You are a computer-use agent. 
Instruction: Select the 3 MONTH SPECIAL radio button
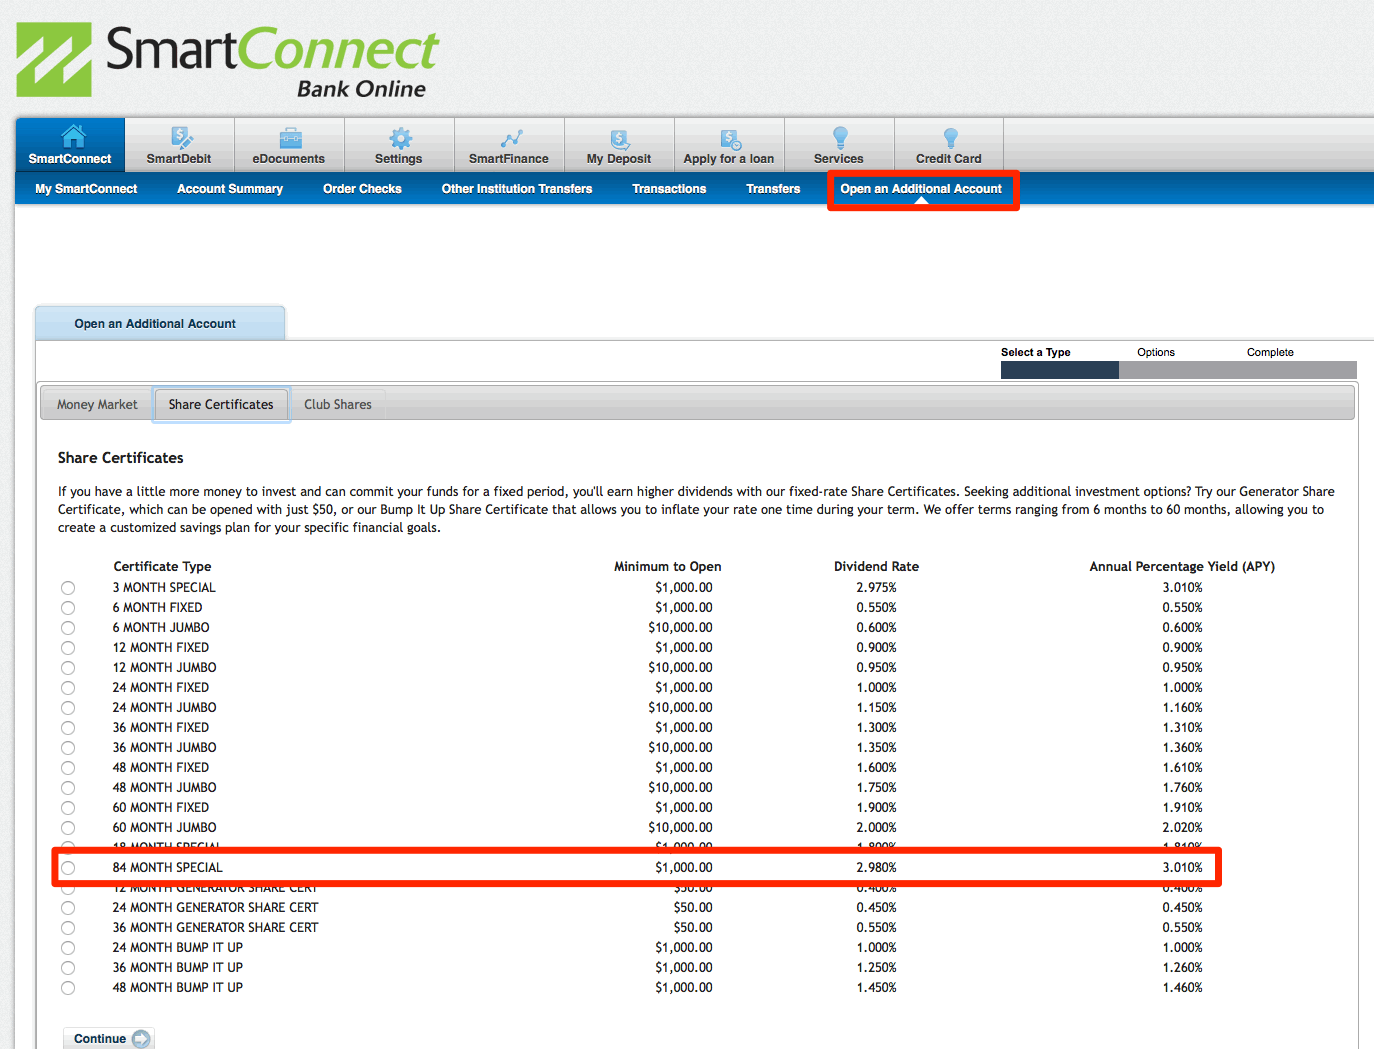[x=68, y=588]
